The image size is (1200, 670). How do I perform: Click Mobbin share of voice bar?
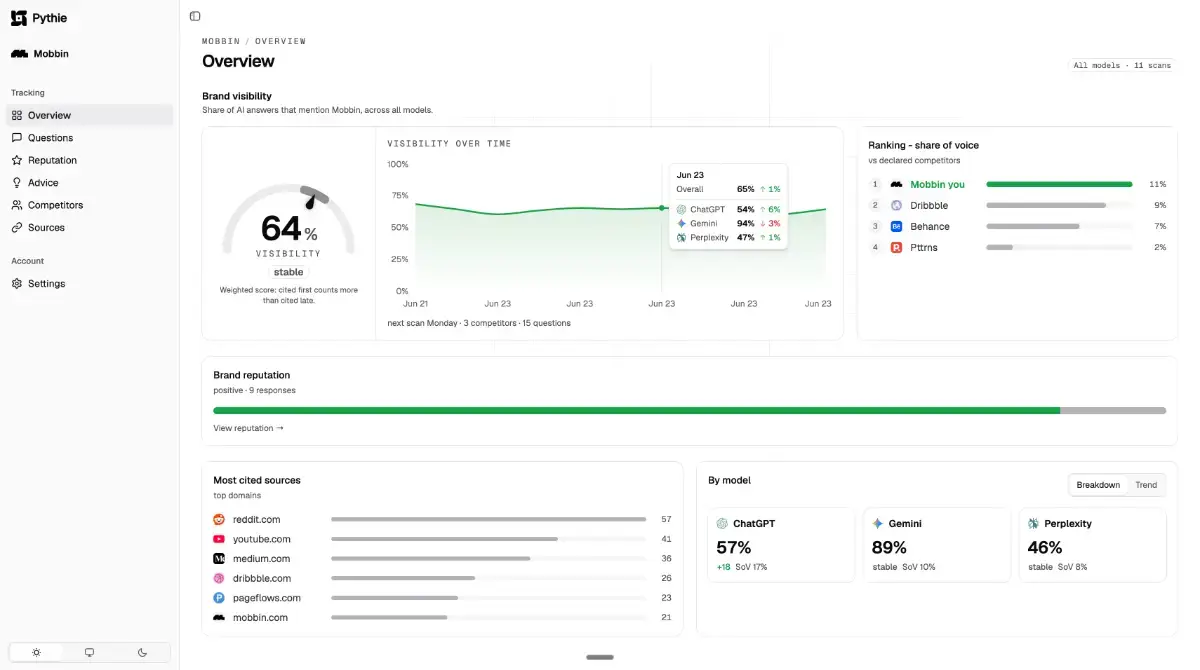coord(1059,184)
